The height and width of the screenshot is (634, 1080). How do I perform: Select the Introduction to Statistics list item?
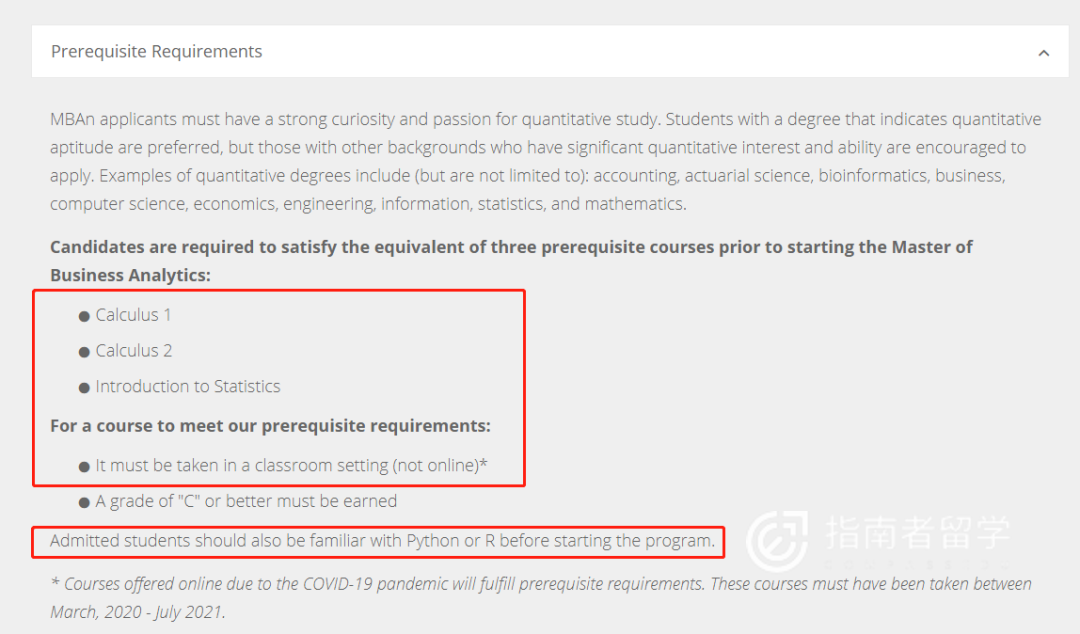[x=188, y=387]
